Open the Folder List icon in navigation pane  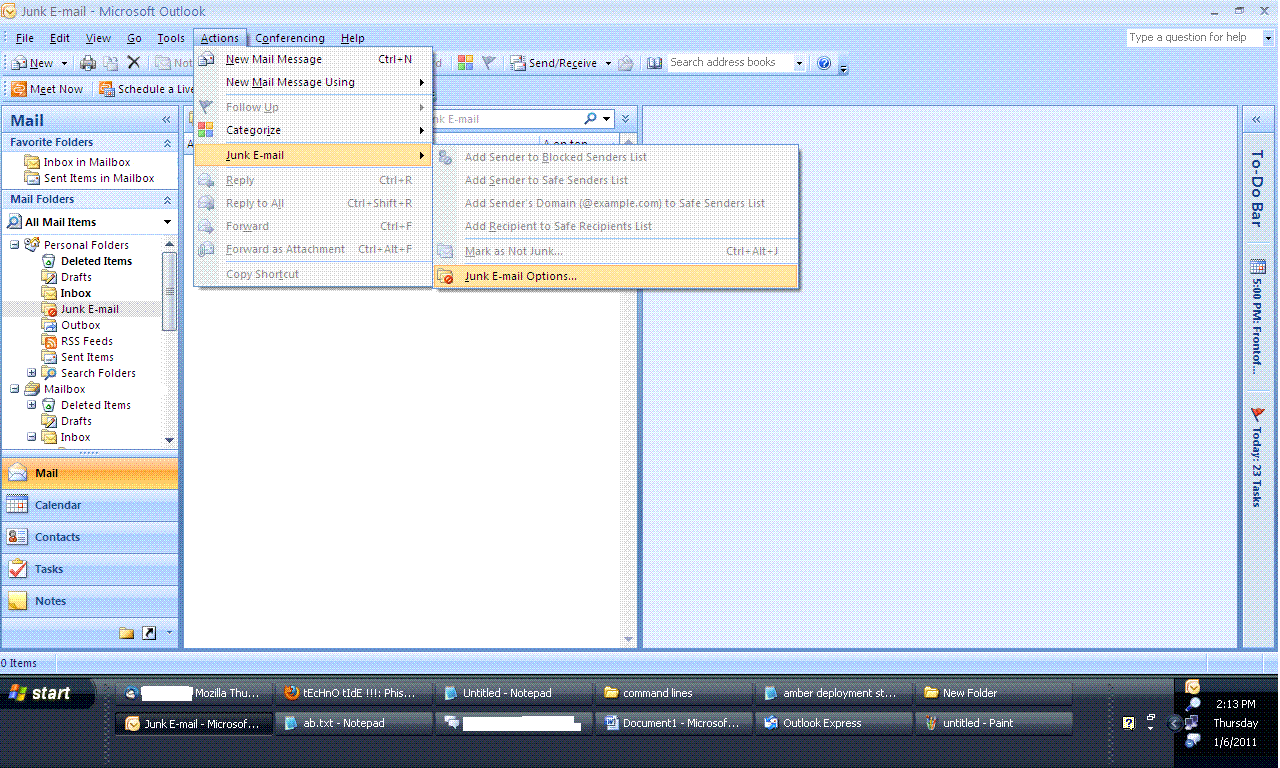(x=126, y=633)
